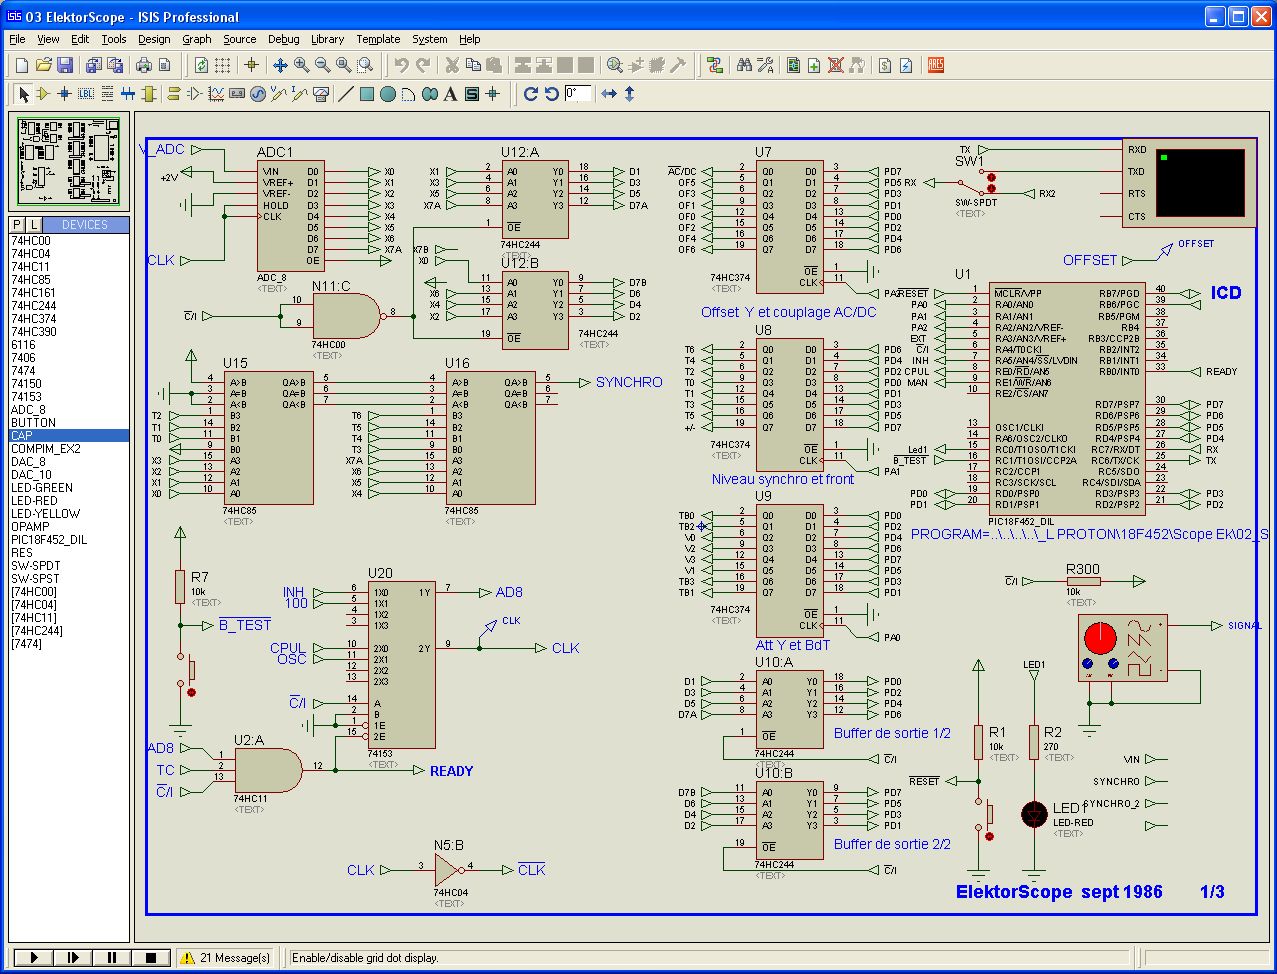Stop the simulation
1277x974 pixels.
(150, 958)
